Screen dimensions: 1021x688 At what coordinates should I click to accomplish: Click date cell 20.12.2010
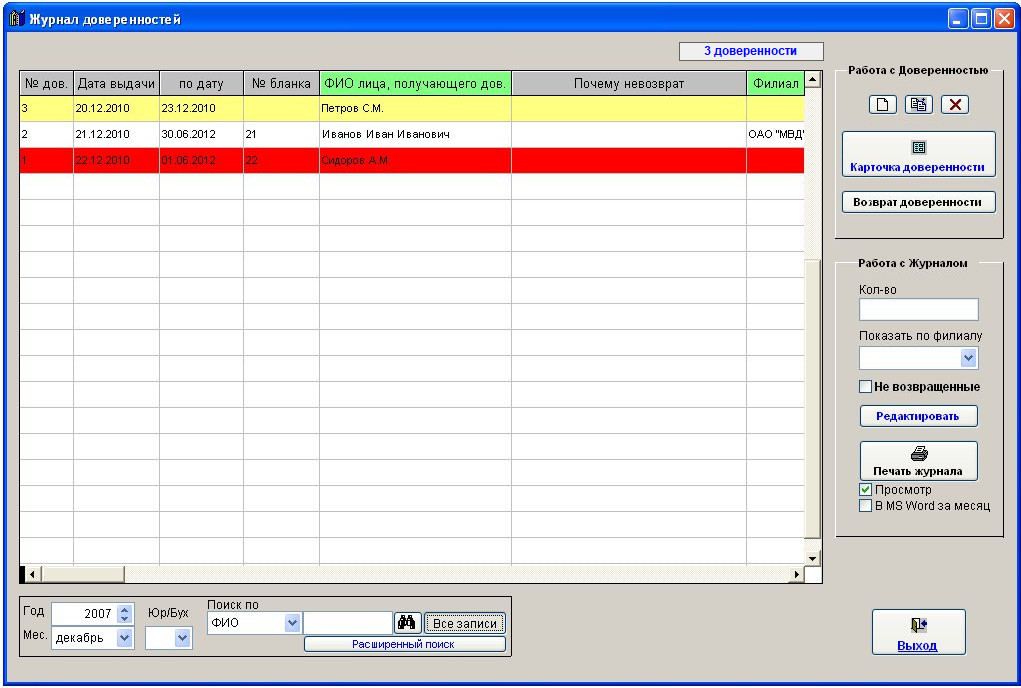[117, 109]
